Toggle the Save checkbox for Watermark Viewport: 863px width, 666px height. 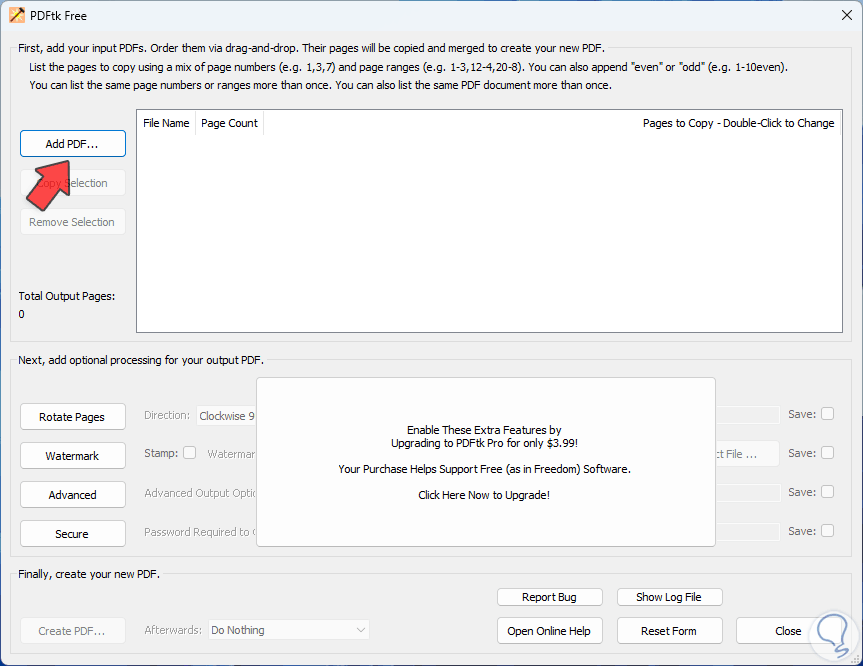point(827,453)
